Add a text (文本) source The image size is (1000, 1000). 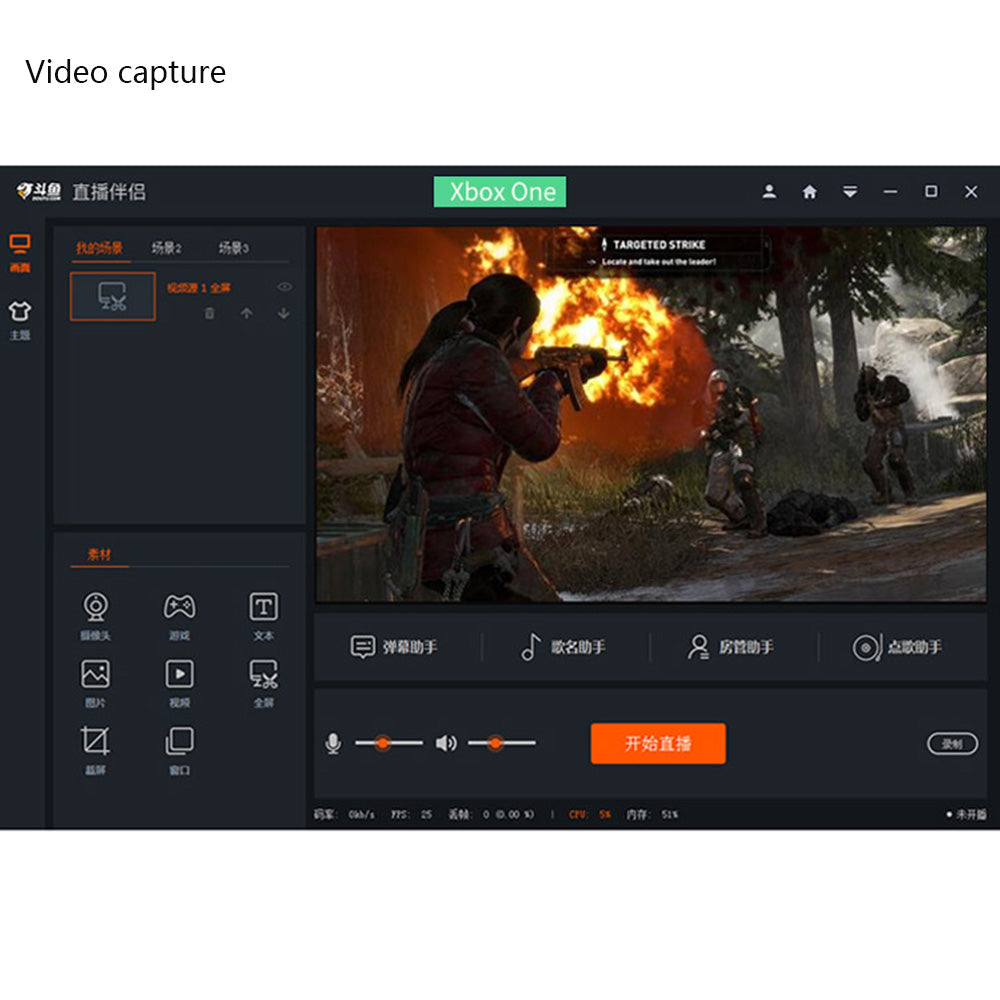[263, 607]
